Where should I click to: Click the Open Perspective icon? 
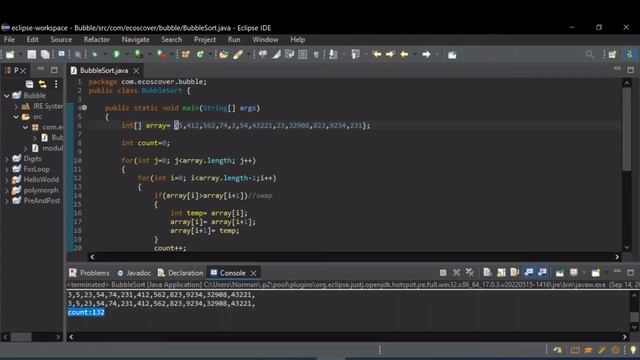(x=612, y=55)
